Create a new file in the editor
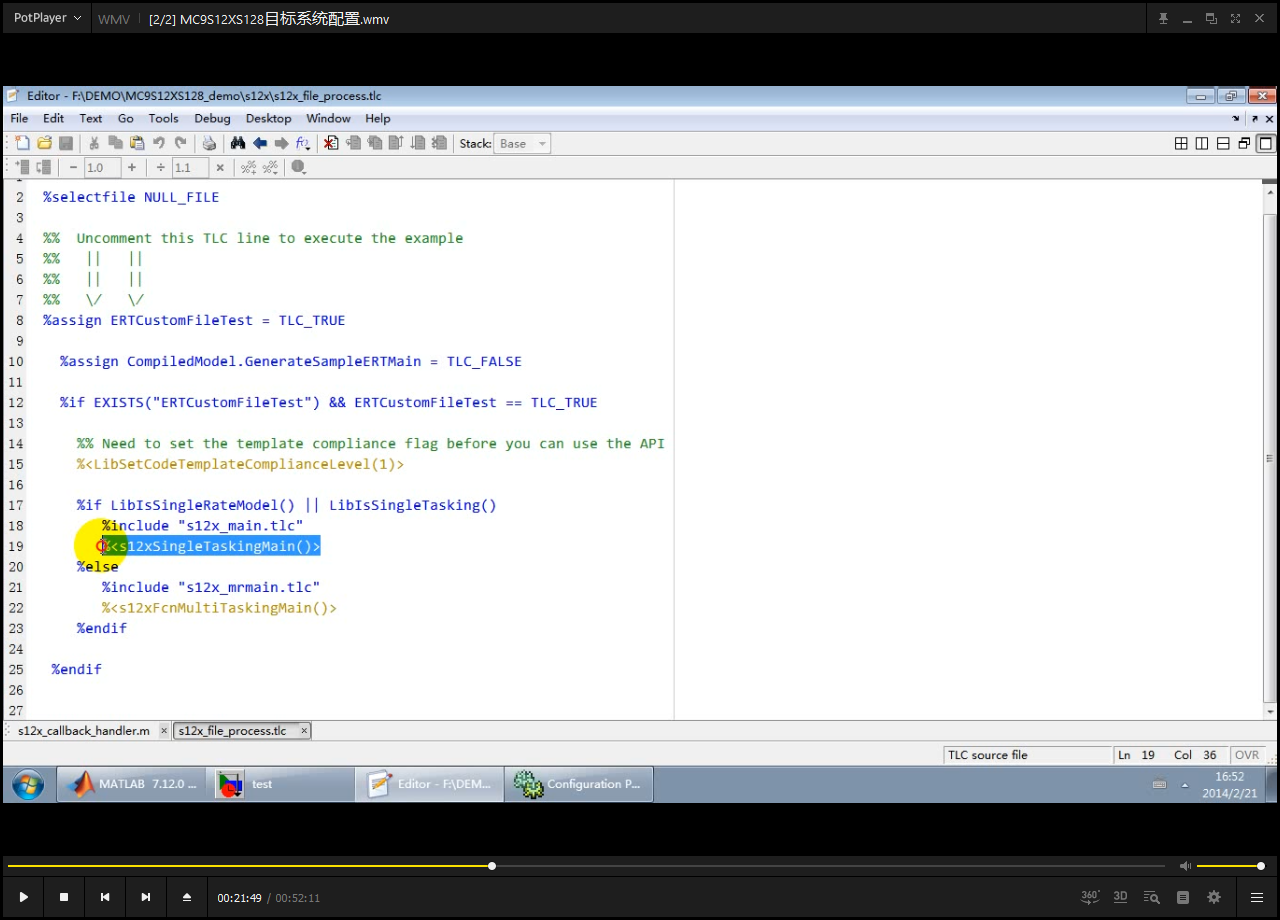The image size is (1280, 920). [x=22, y=144]
